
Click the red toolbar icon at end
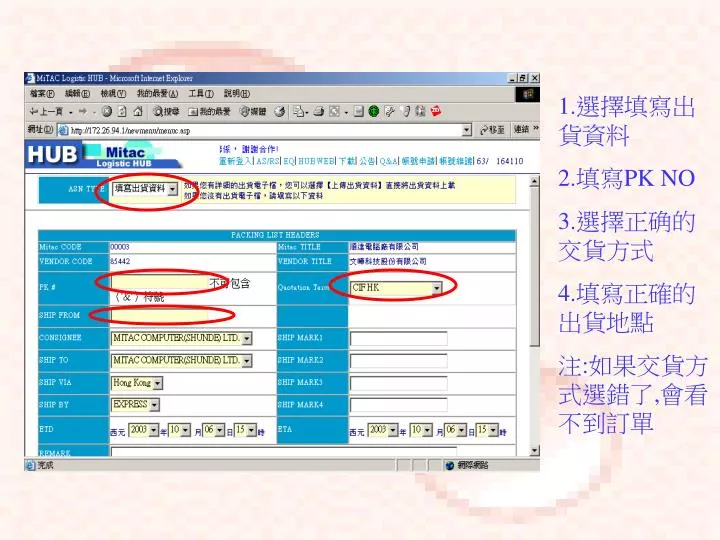(436, 111)
